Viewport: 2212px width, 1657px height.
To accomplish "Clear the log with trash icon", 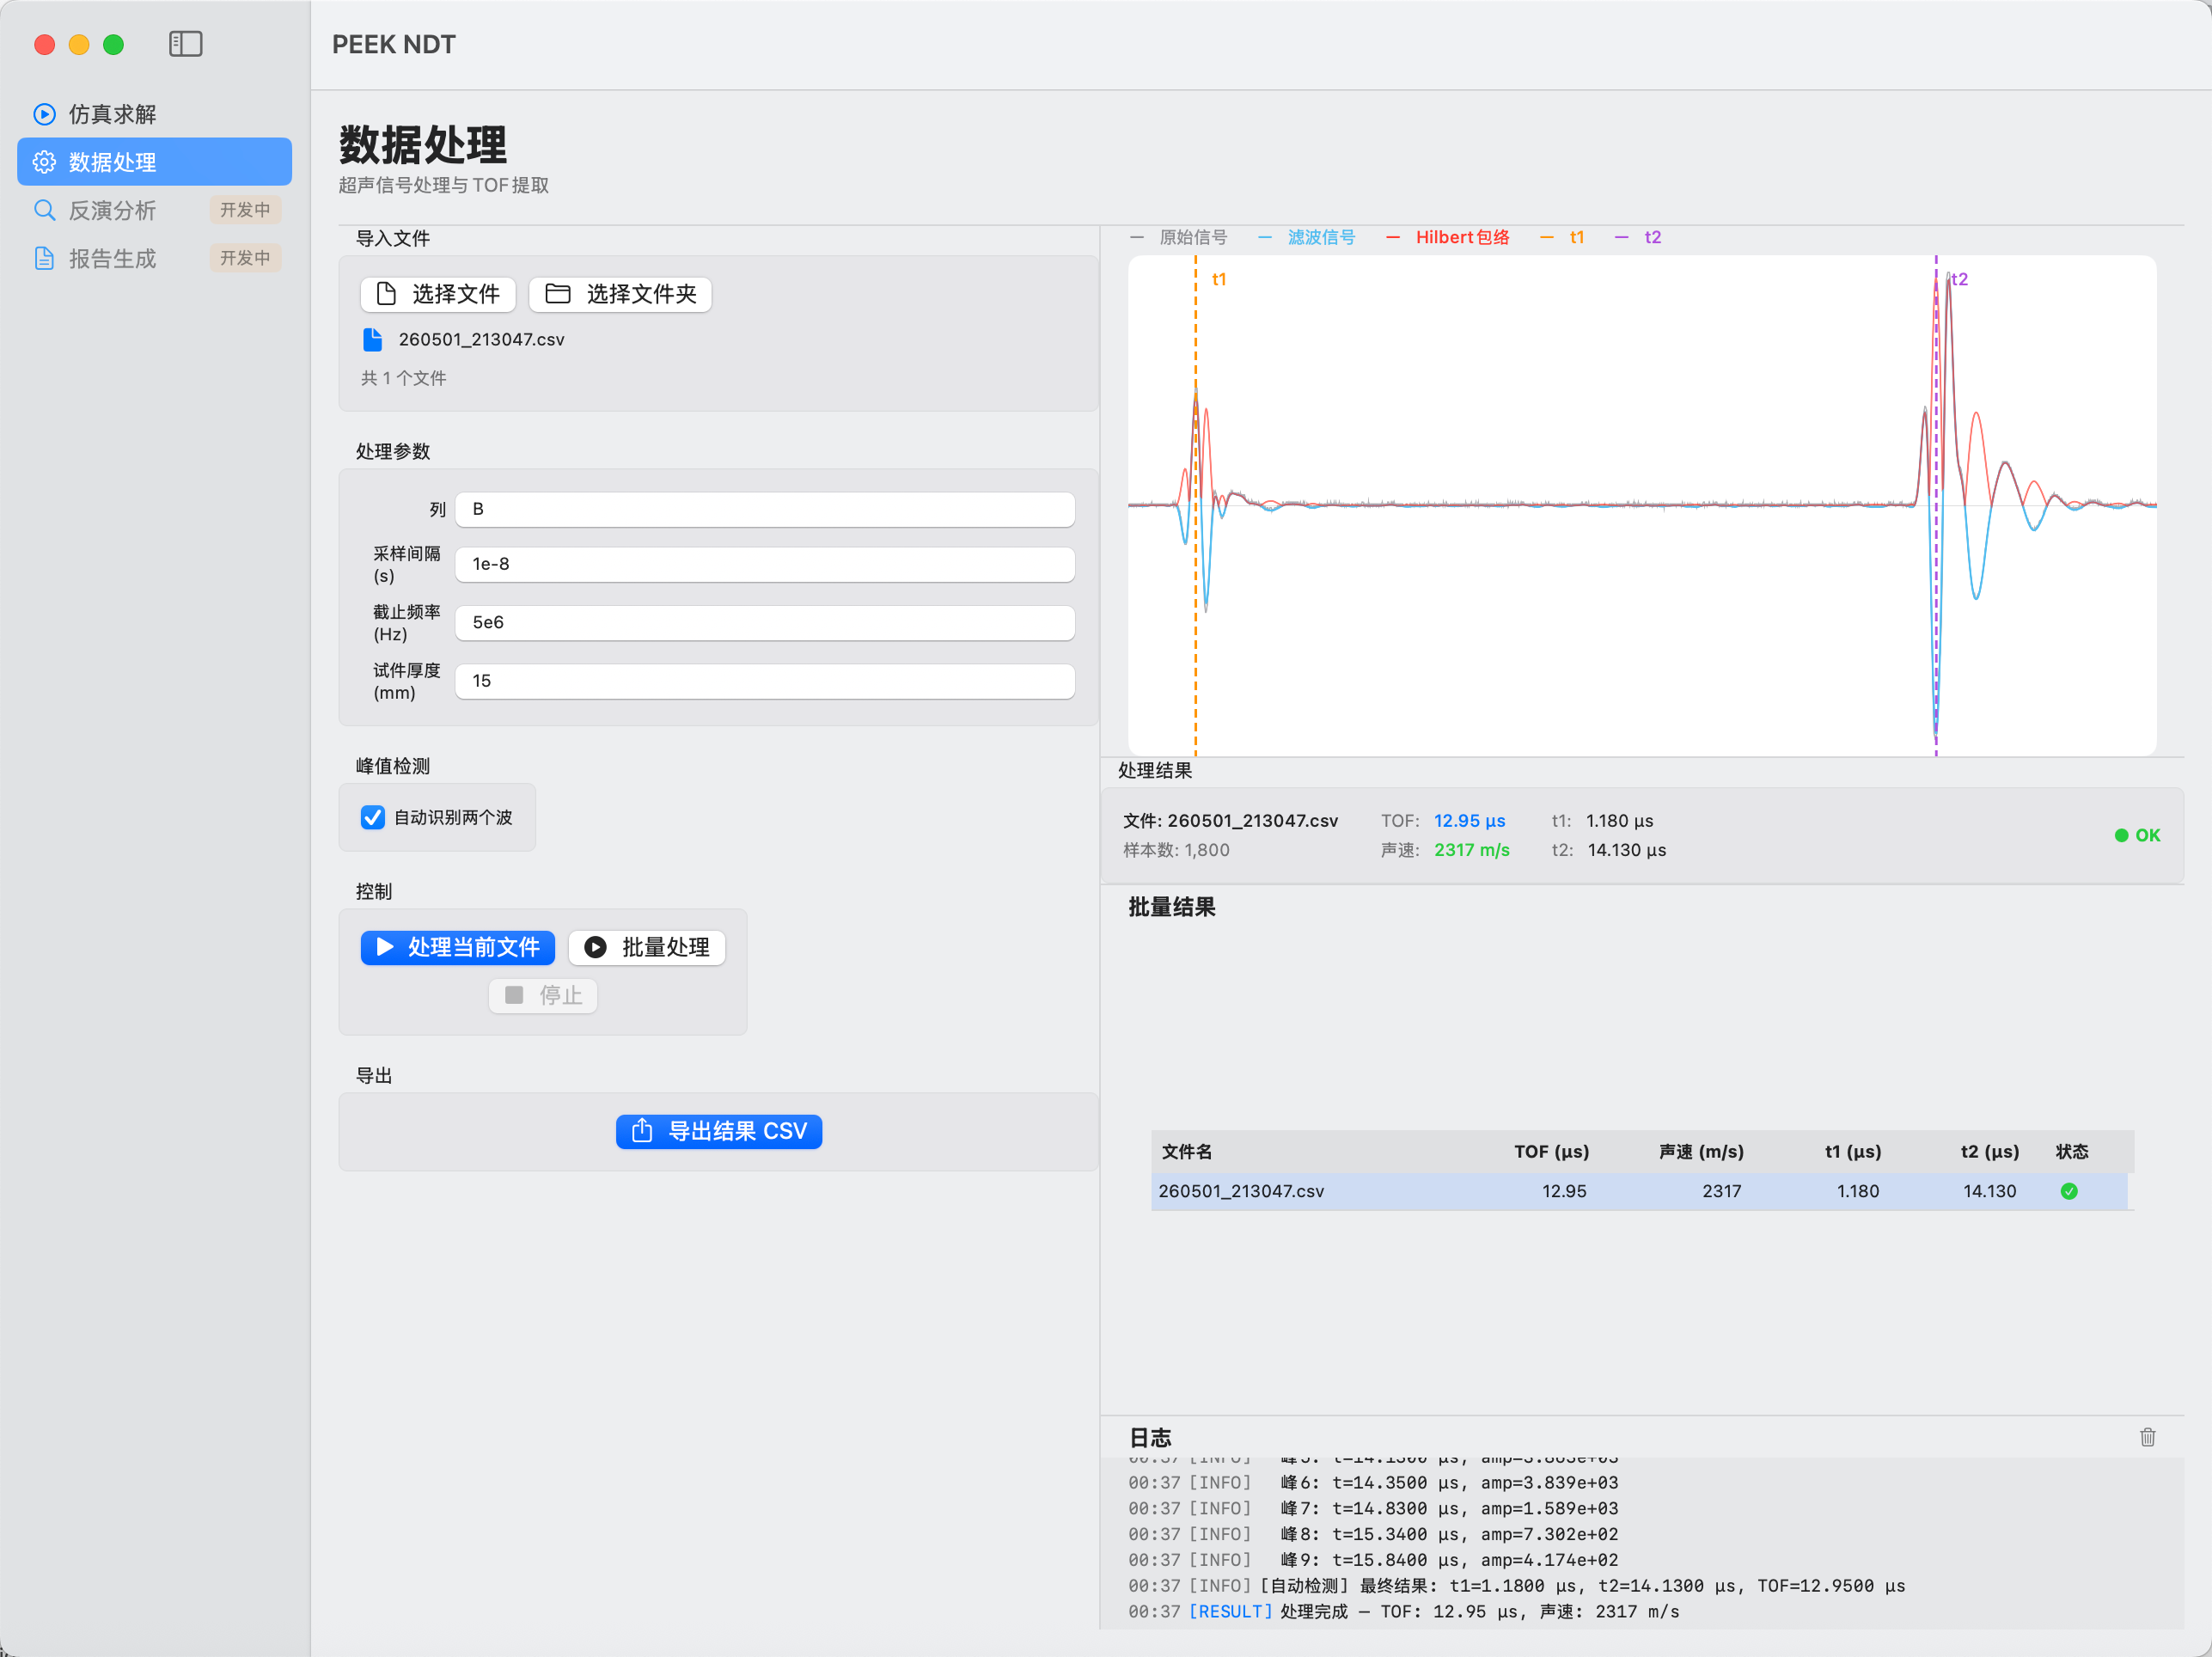I will pyautogui.click(x=2147, y=1437).
